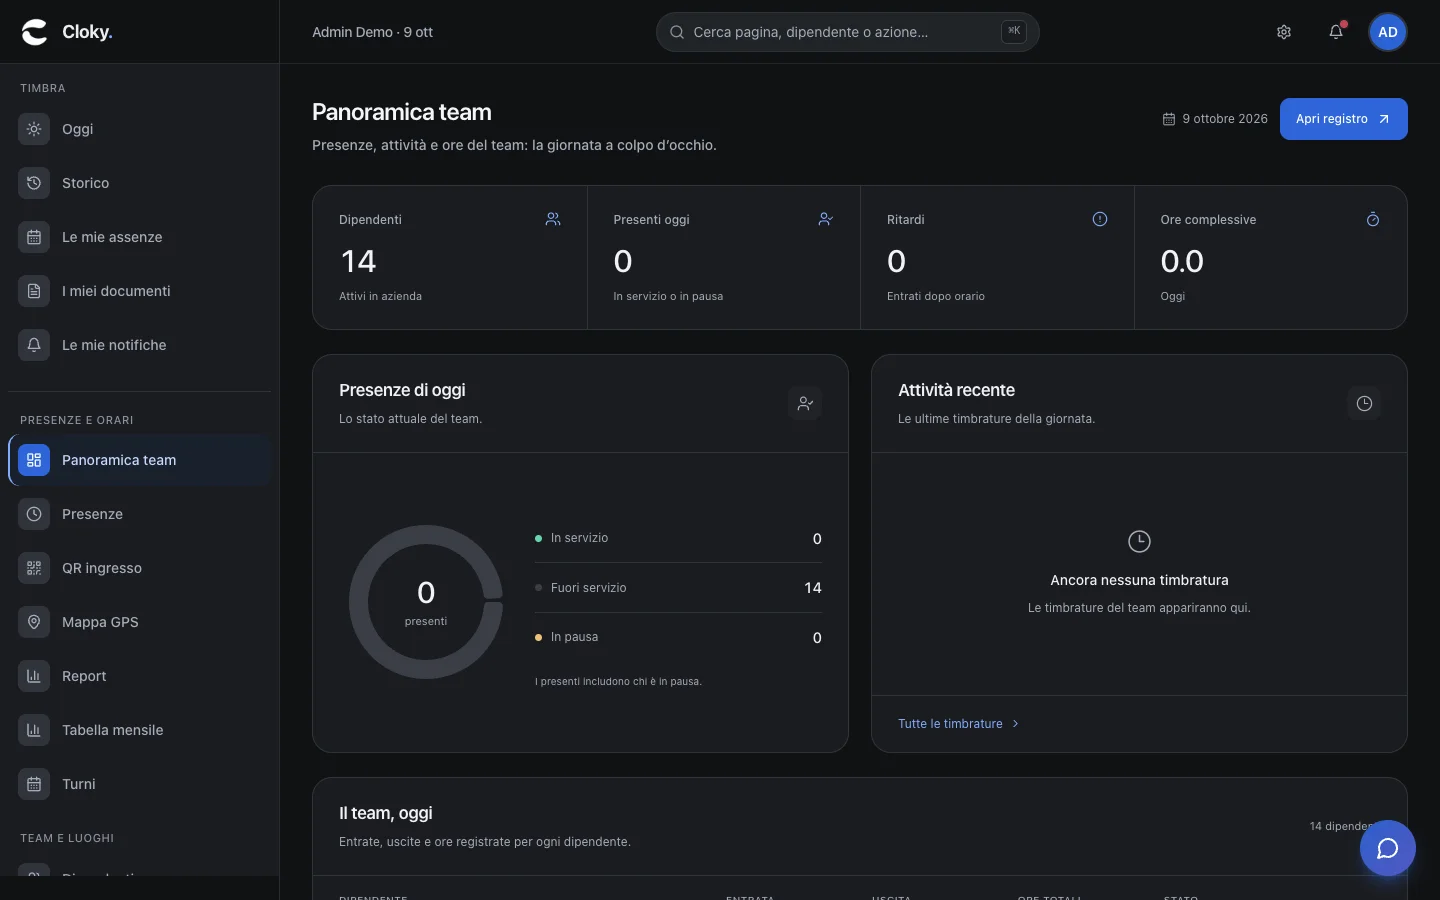The image size is (1440, 900).
Task: Click the Storico history icon
Action: coord(34,183)
